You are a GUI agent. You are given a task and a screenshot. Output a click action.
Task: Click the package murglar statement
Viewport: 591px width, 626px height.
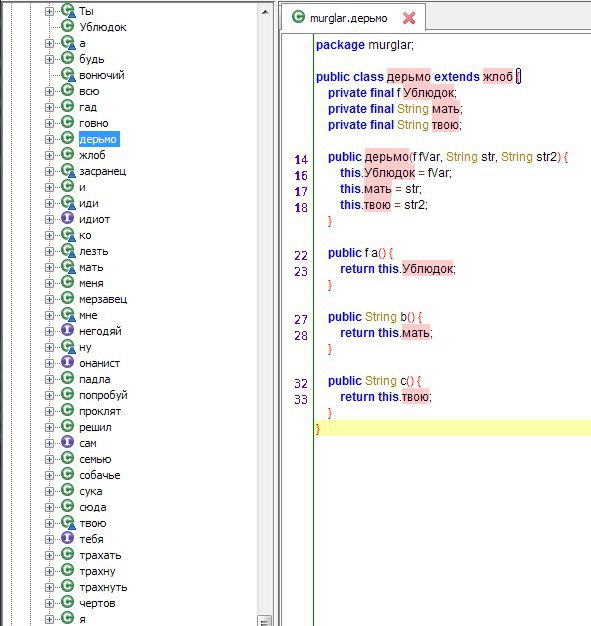coord(365,45)
